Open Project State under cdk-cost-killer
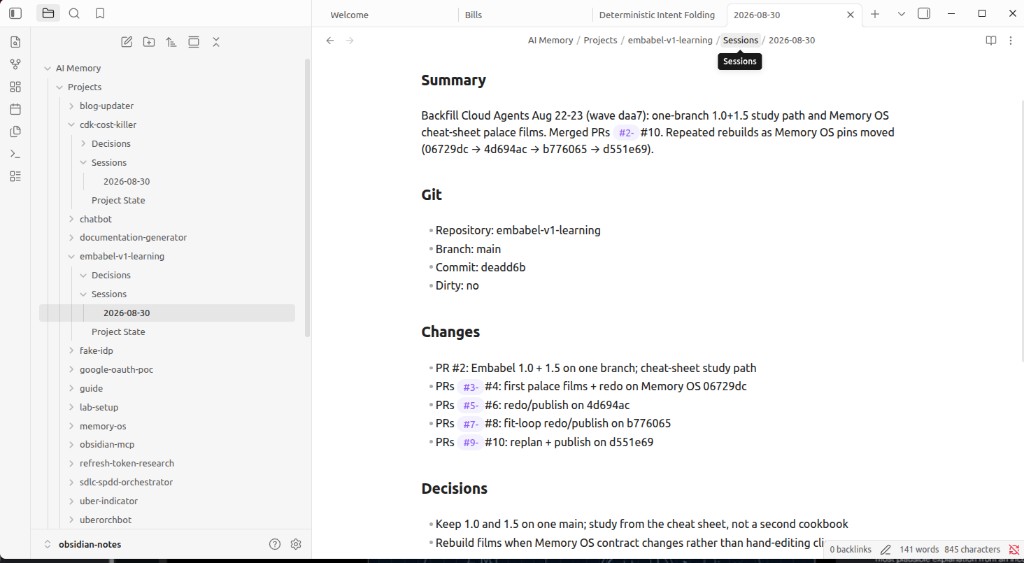 (x=118, y=201)
